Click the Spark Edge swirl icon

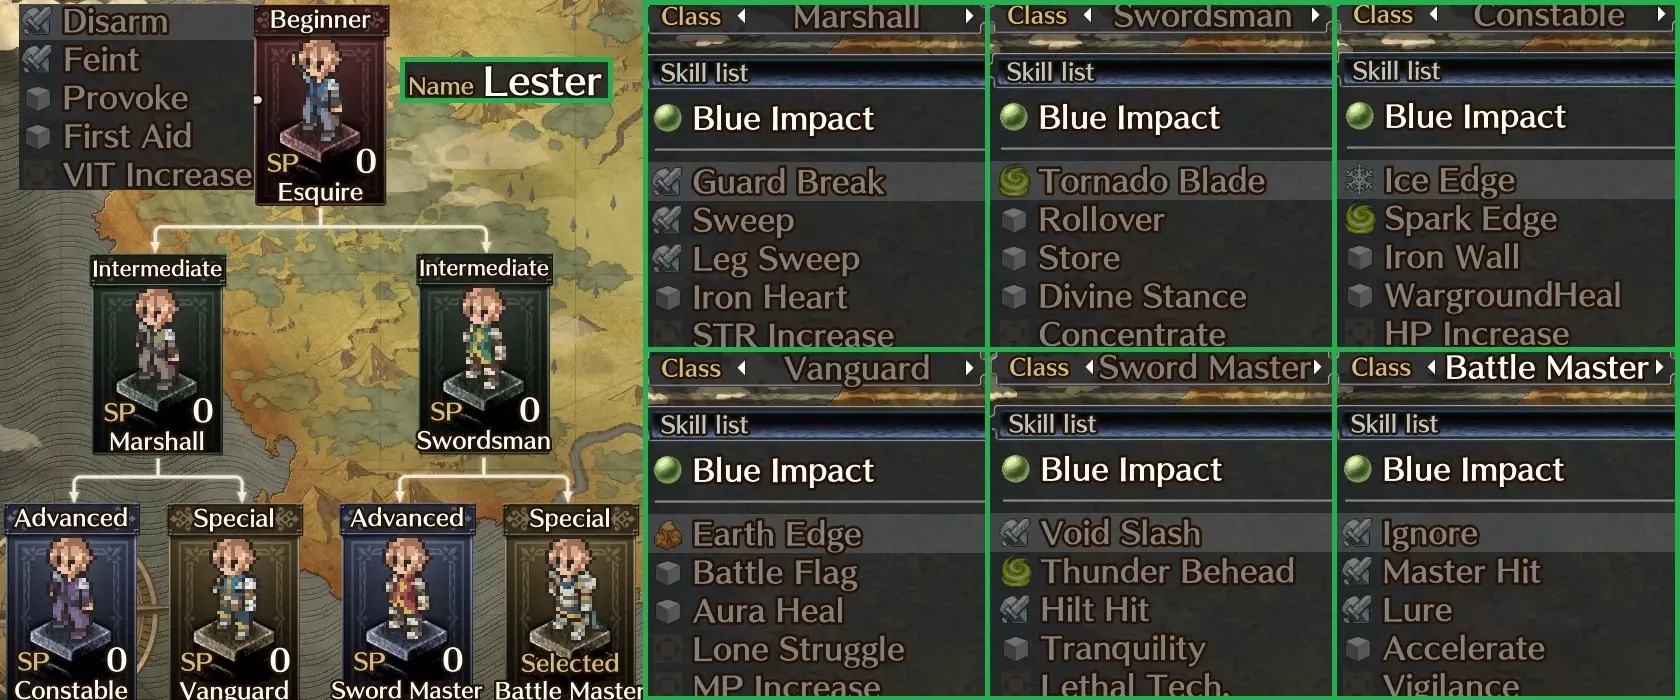[x=1360, y=218]
